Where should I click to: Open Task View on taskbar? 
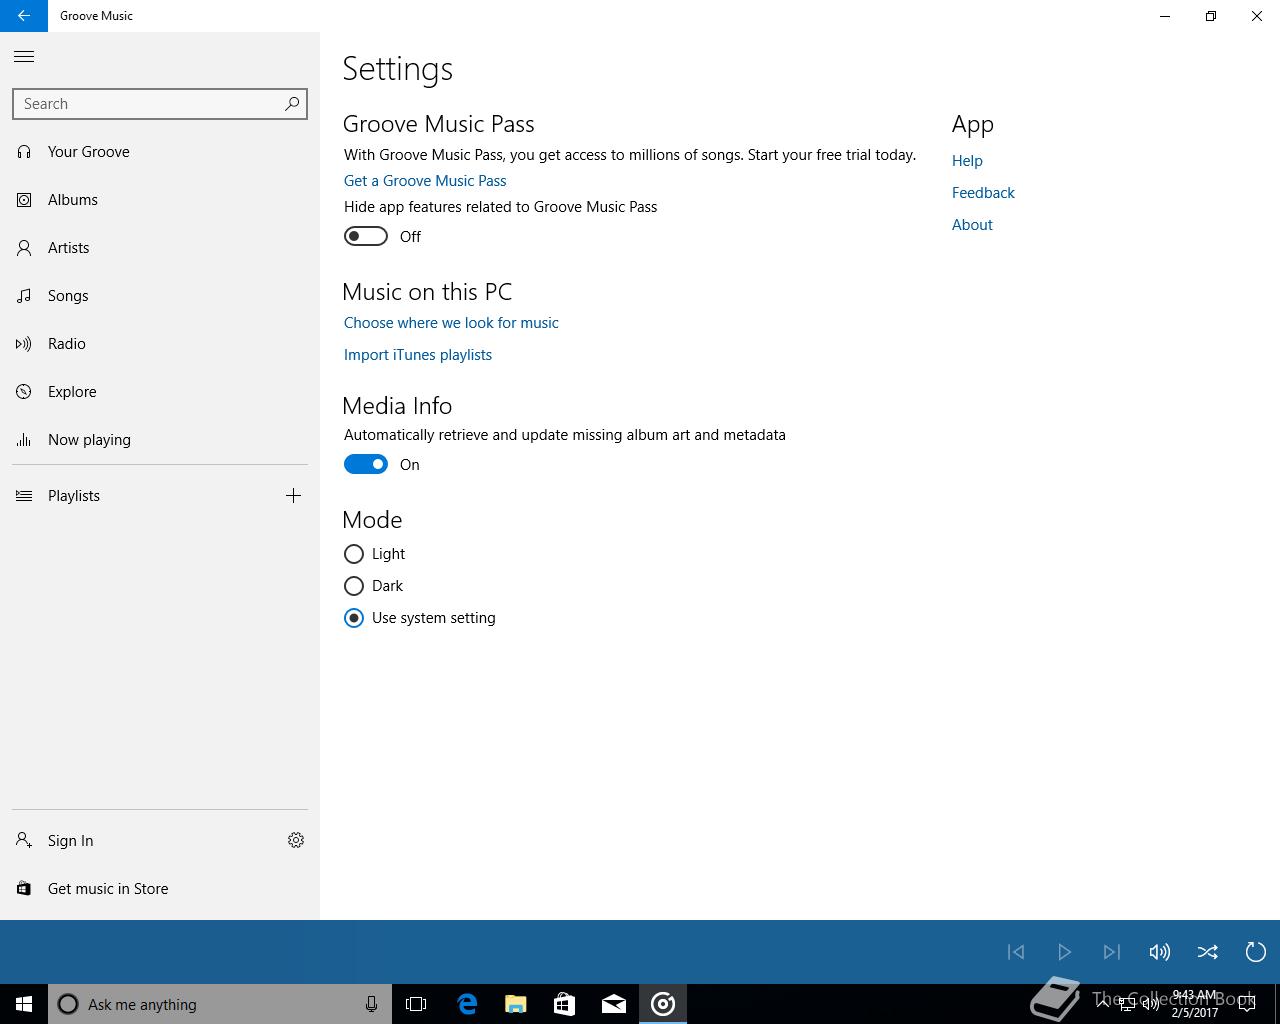tap(416, 1004)
